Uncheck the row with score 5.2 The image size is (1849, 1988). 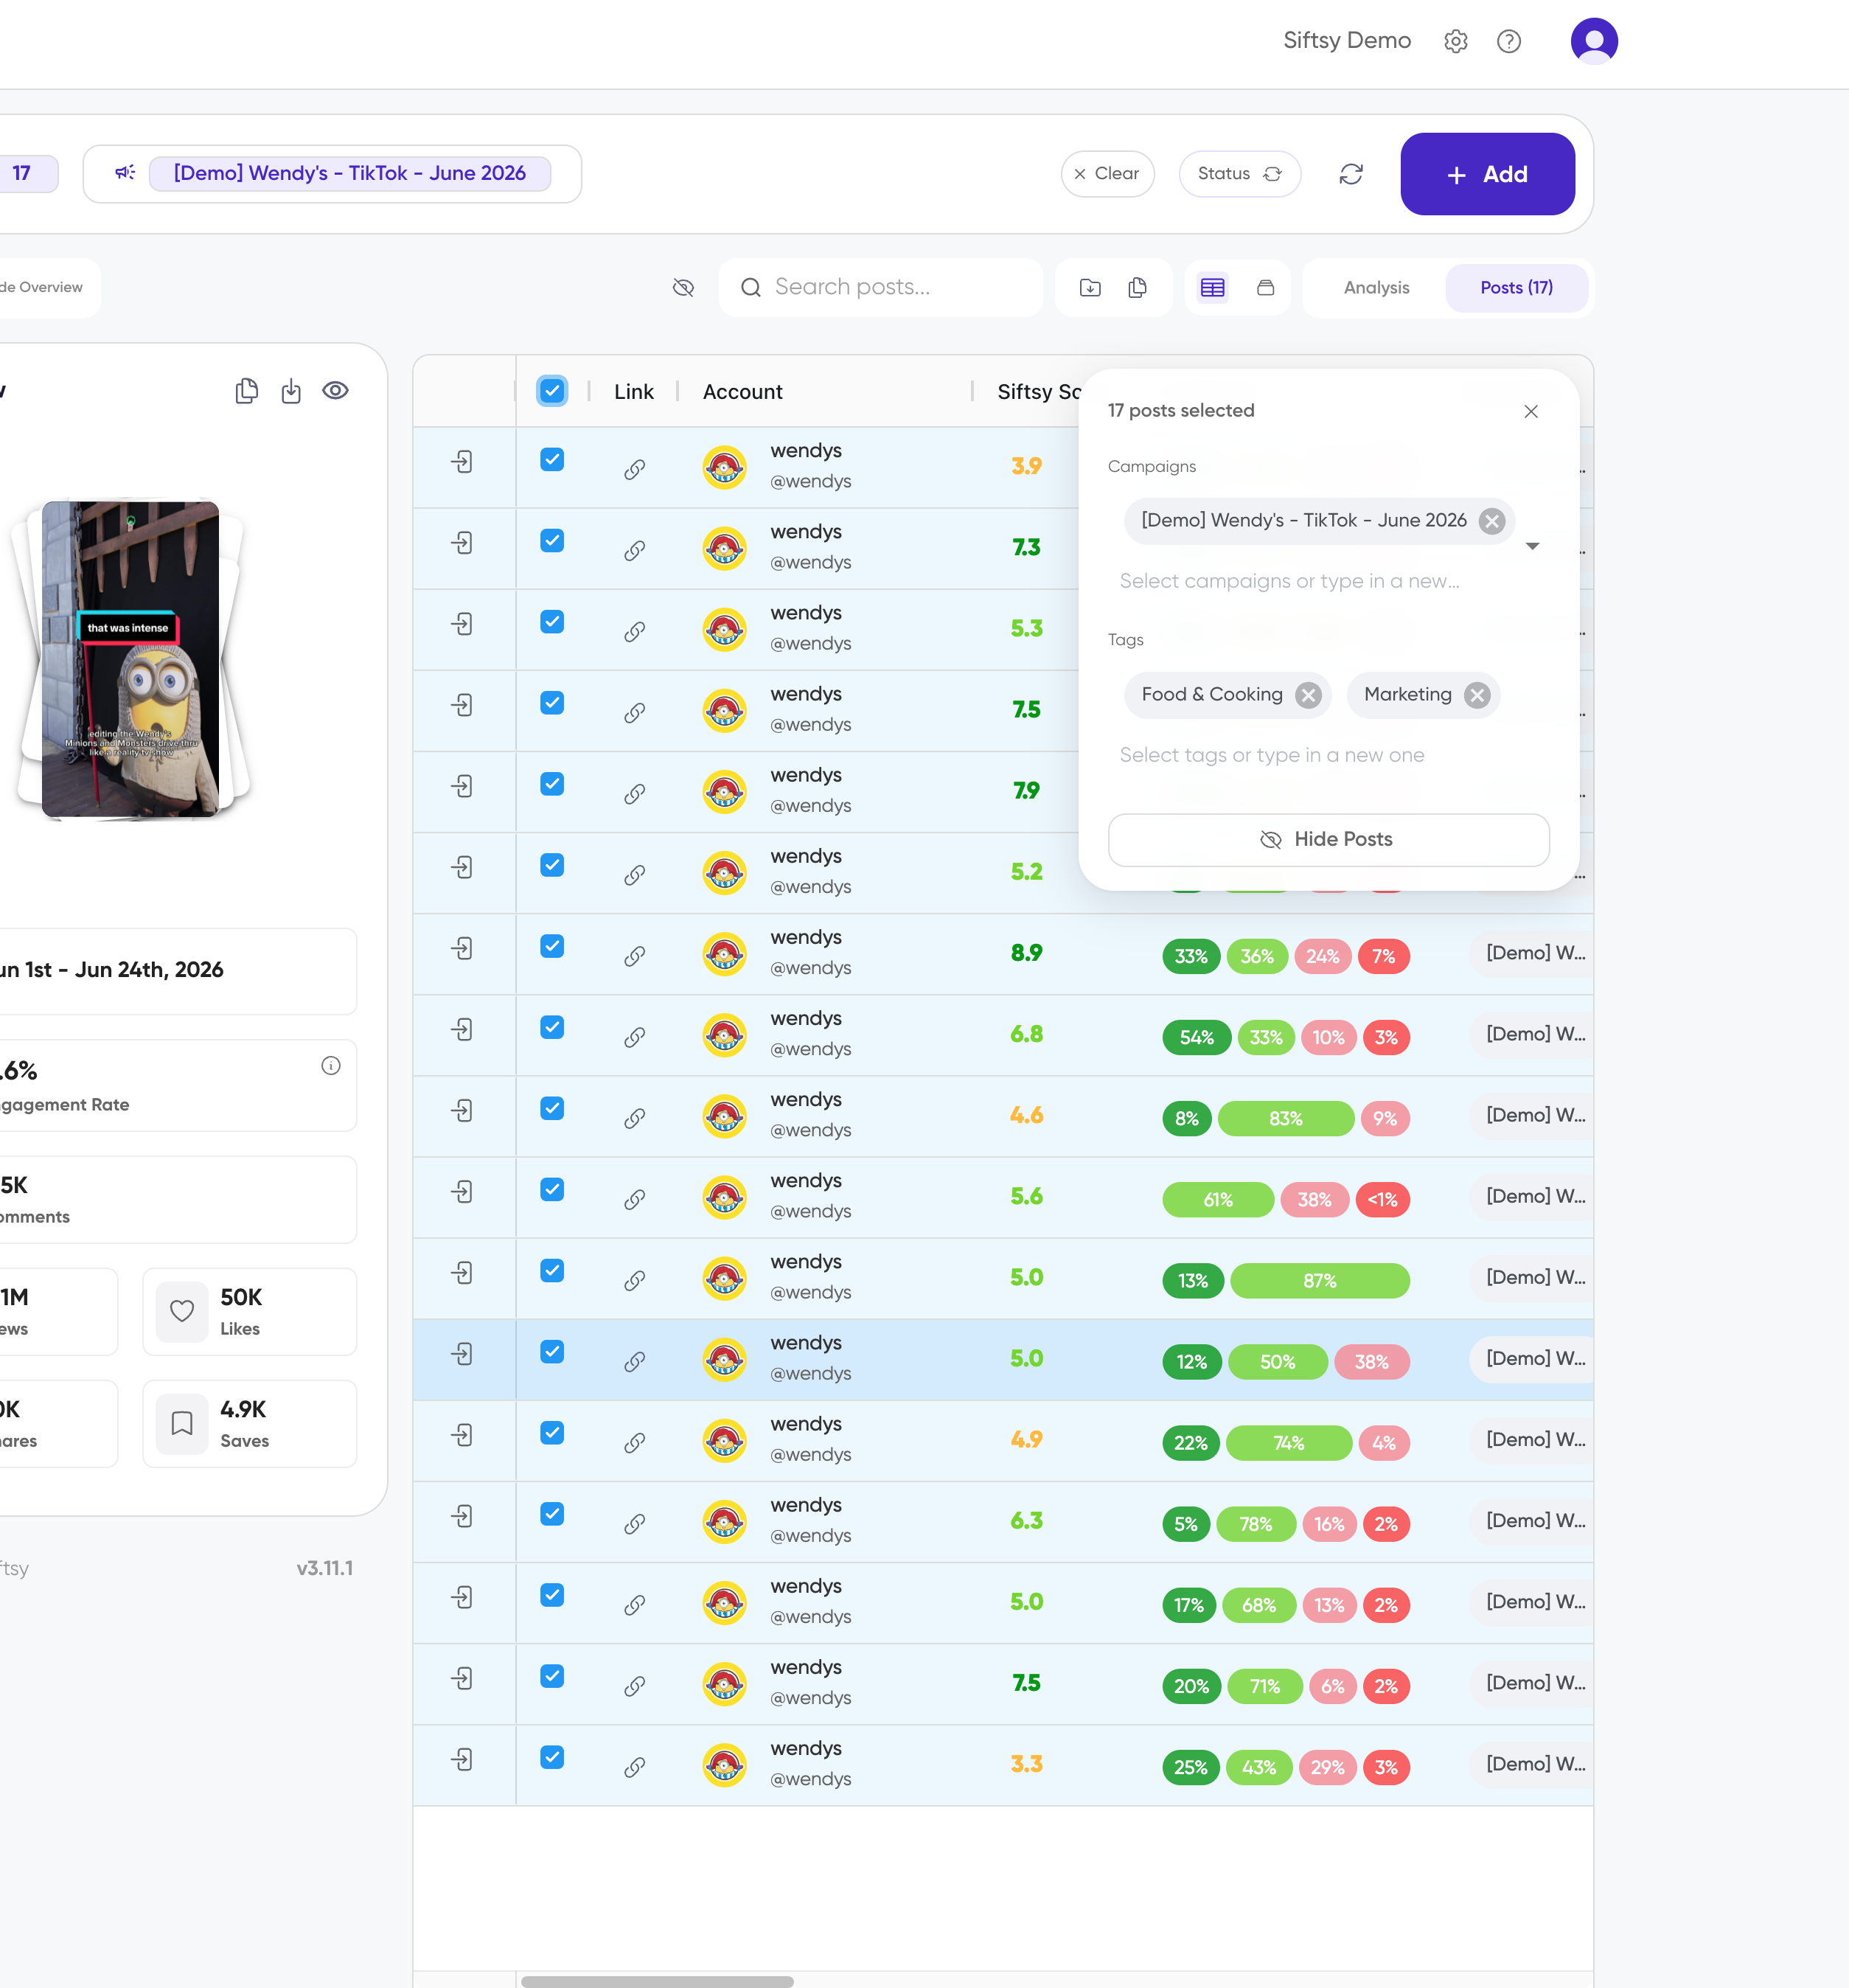552,864
